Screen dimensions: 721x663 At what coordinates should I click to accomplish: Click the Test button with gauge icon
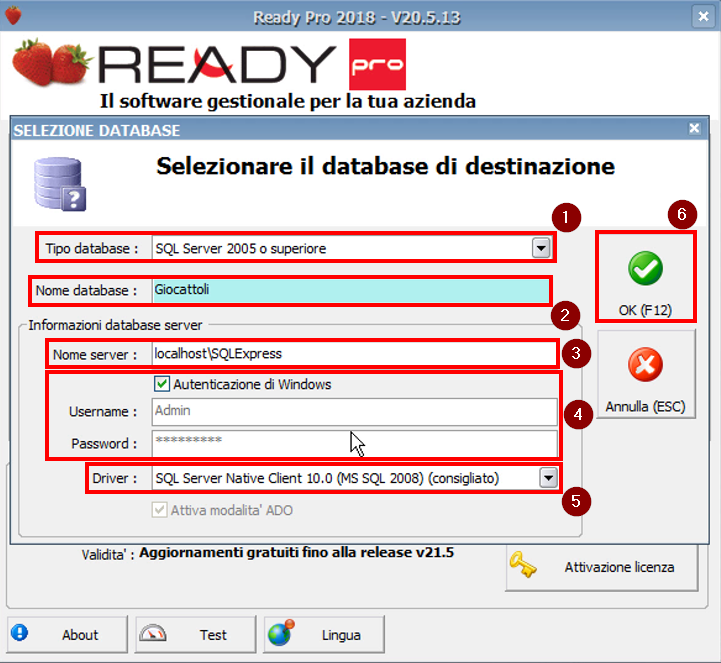pyautogui.click(x=195, y=634)
